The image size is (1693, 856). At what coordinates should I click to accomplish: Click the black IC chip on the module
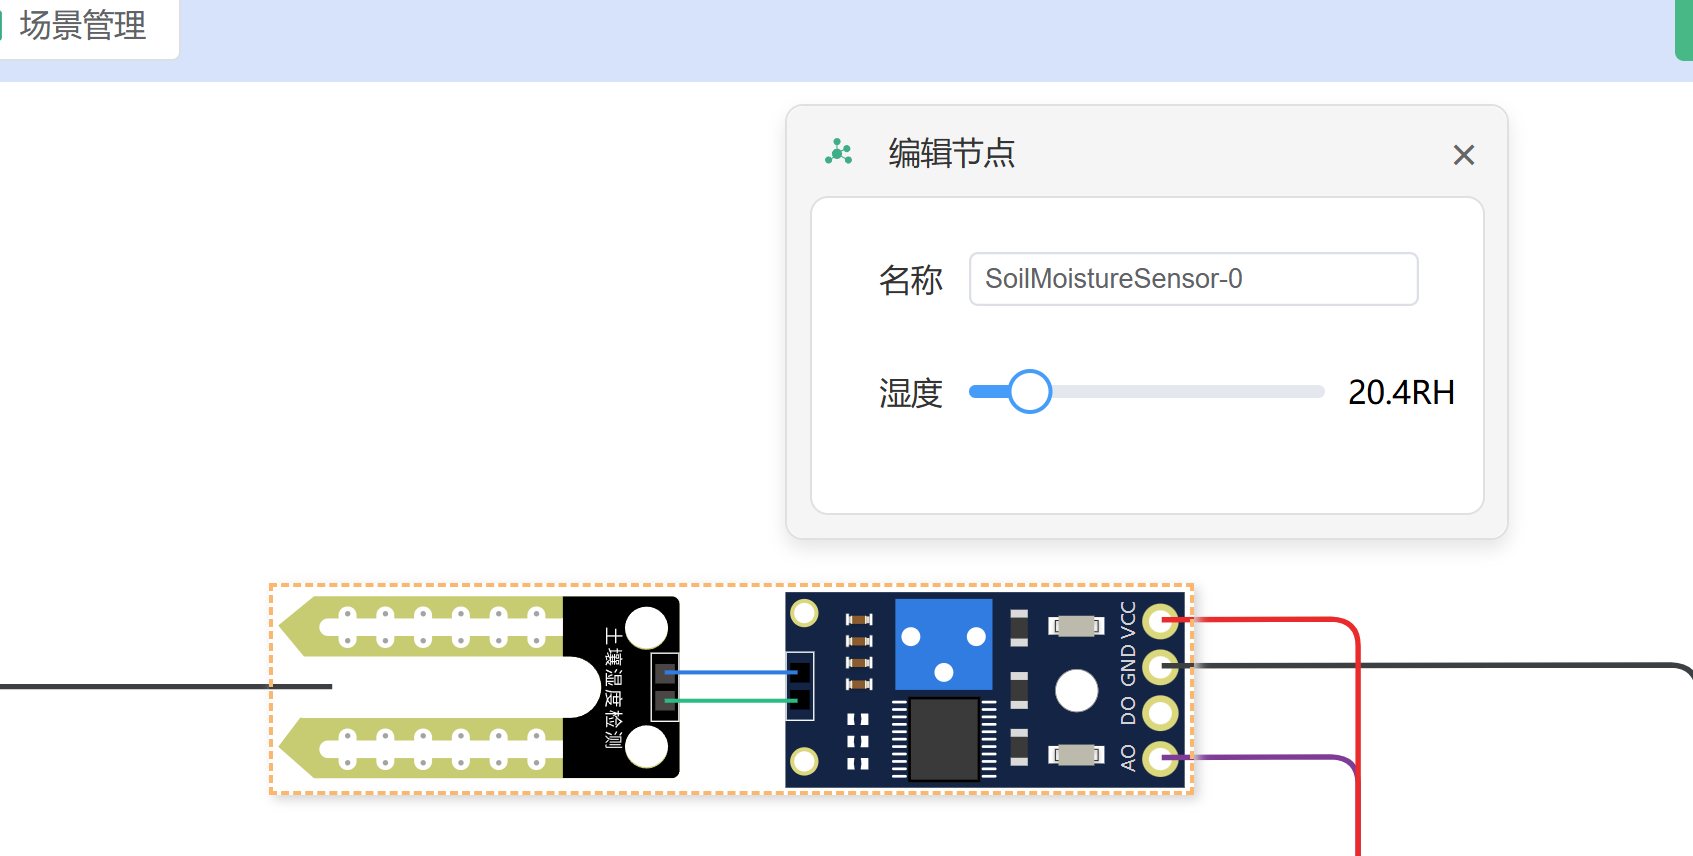(943, 738)
